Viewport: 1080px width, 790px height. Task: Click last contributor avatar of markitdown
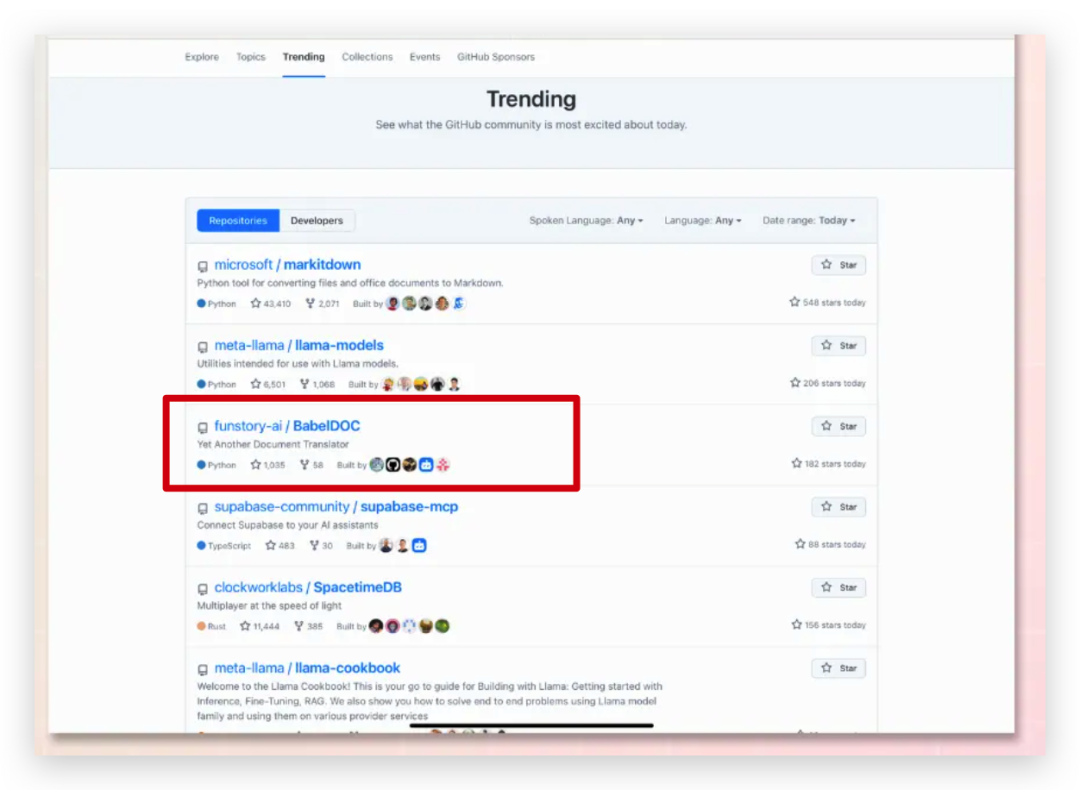pyautogui.click(x=459, y=304)
